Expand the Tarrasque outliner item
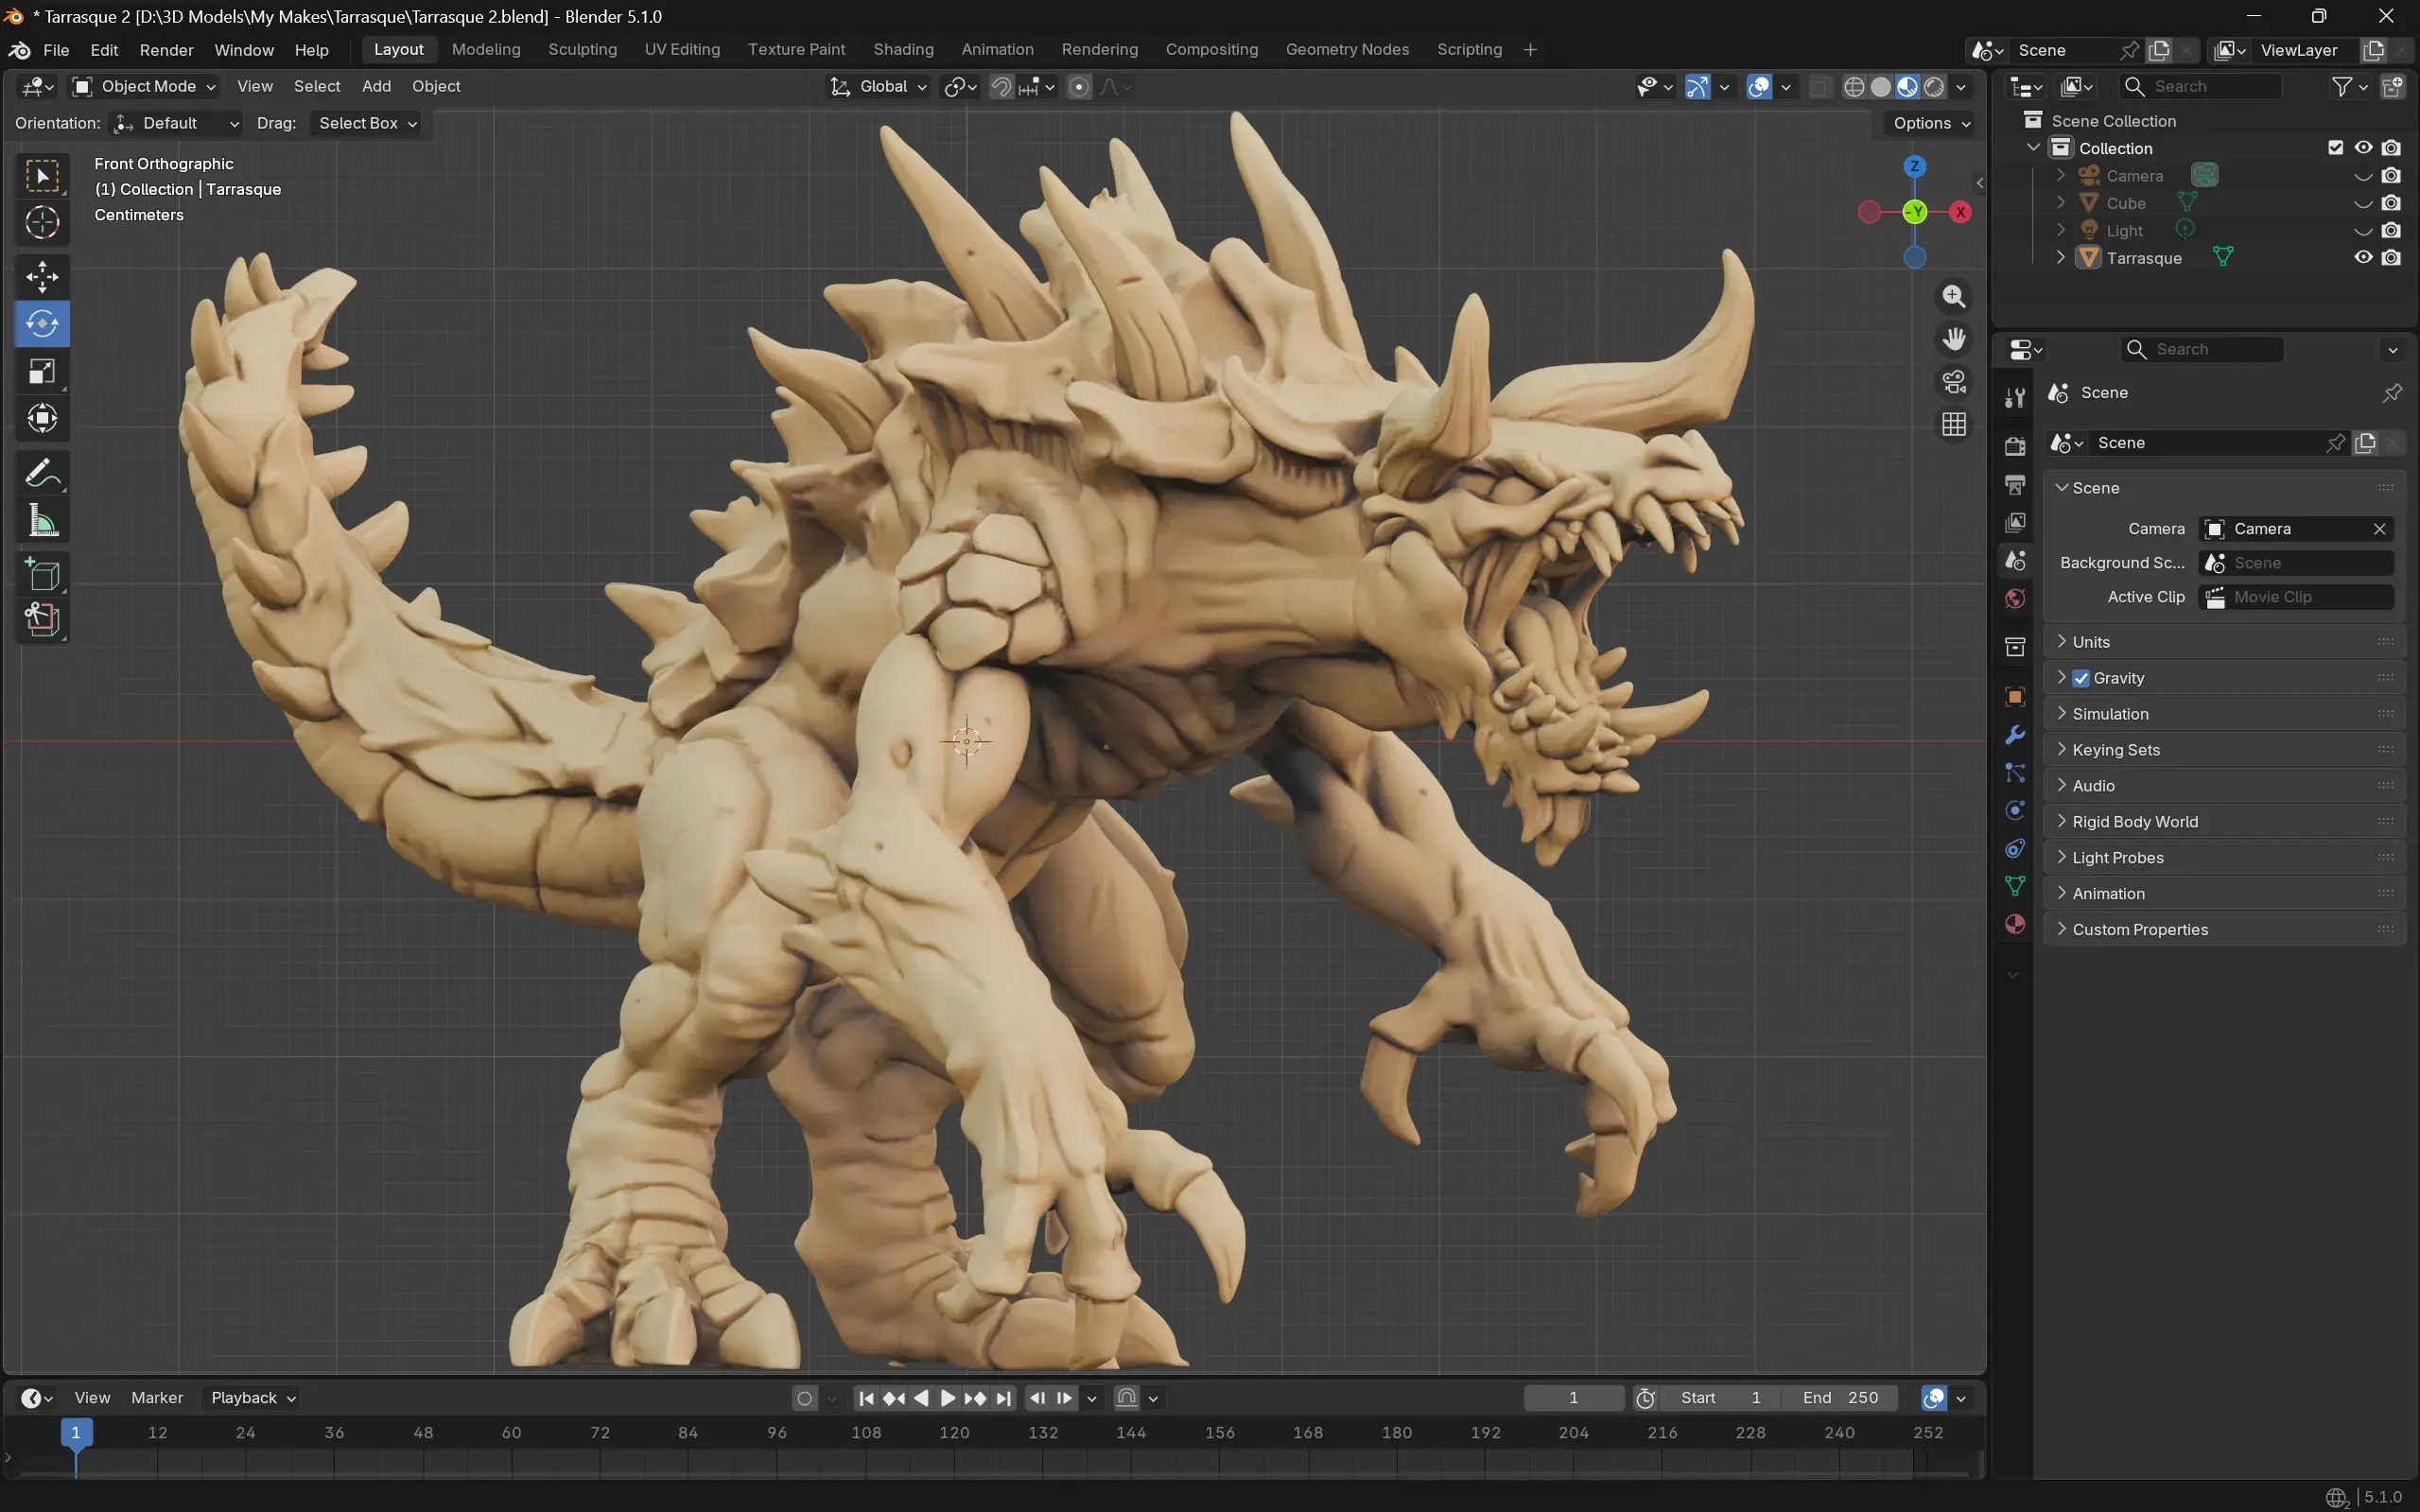The width and height of the screenshot is (2420, 1512). [x=2060, y=258]
